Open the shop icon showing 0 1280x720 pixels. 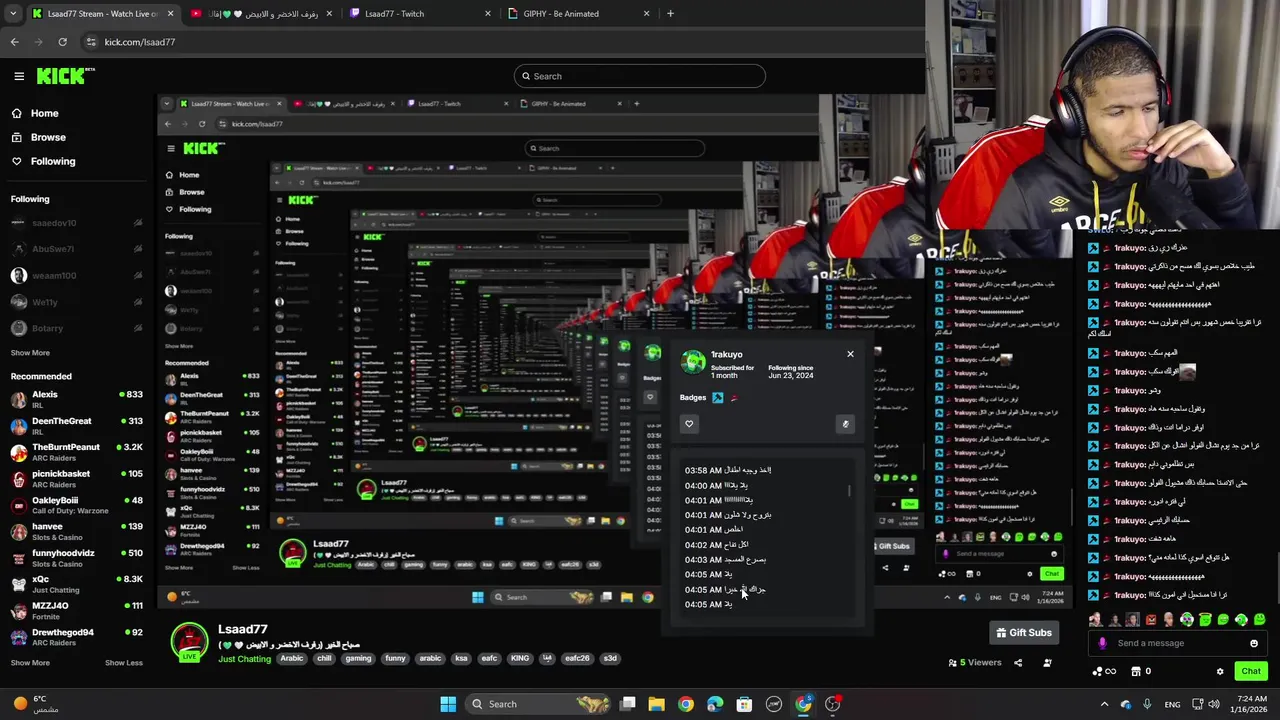1140,671
